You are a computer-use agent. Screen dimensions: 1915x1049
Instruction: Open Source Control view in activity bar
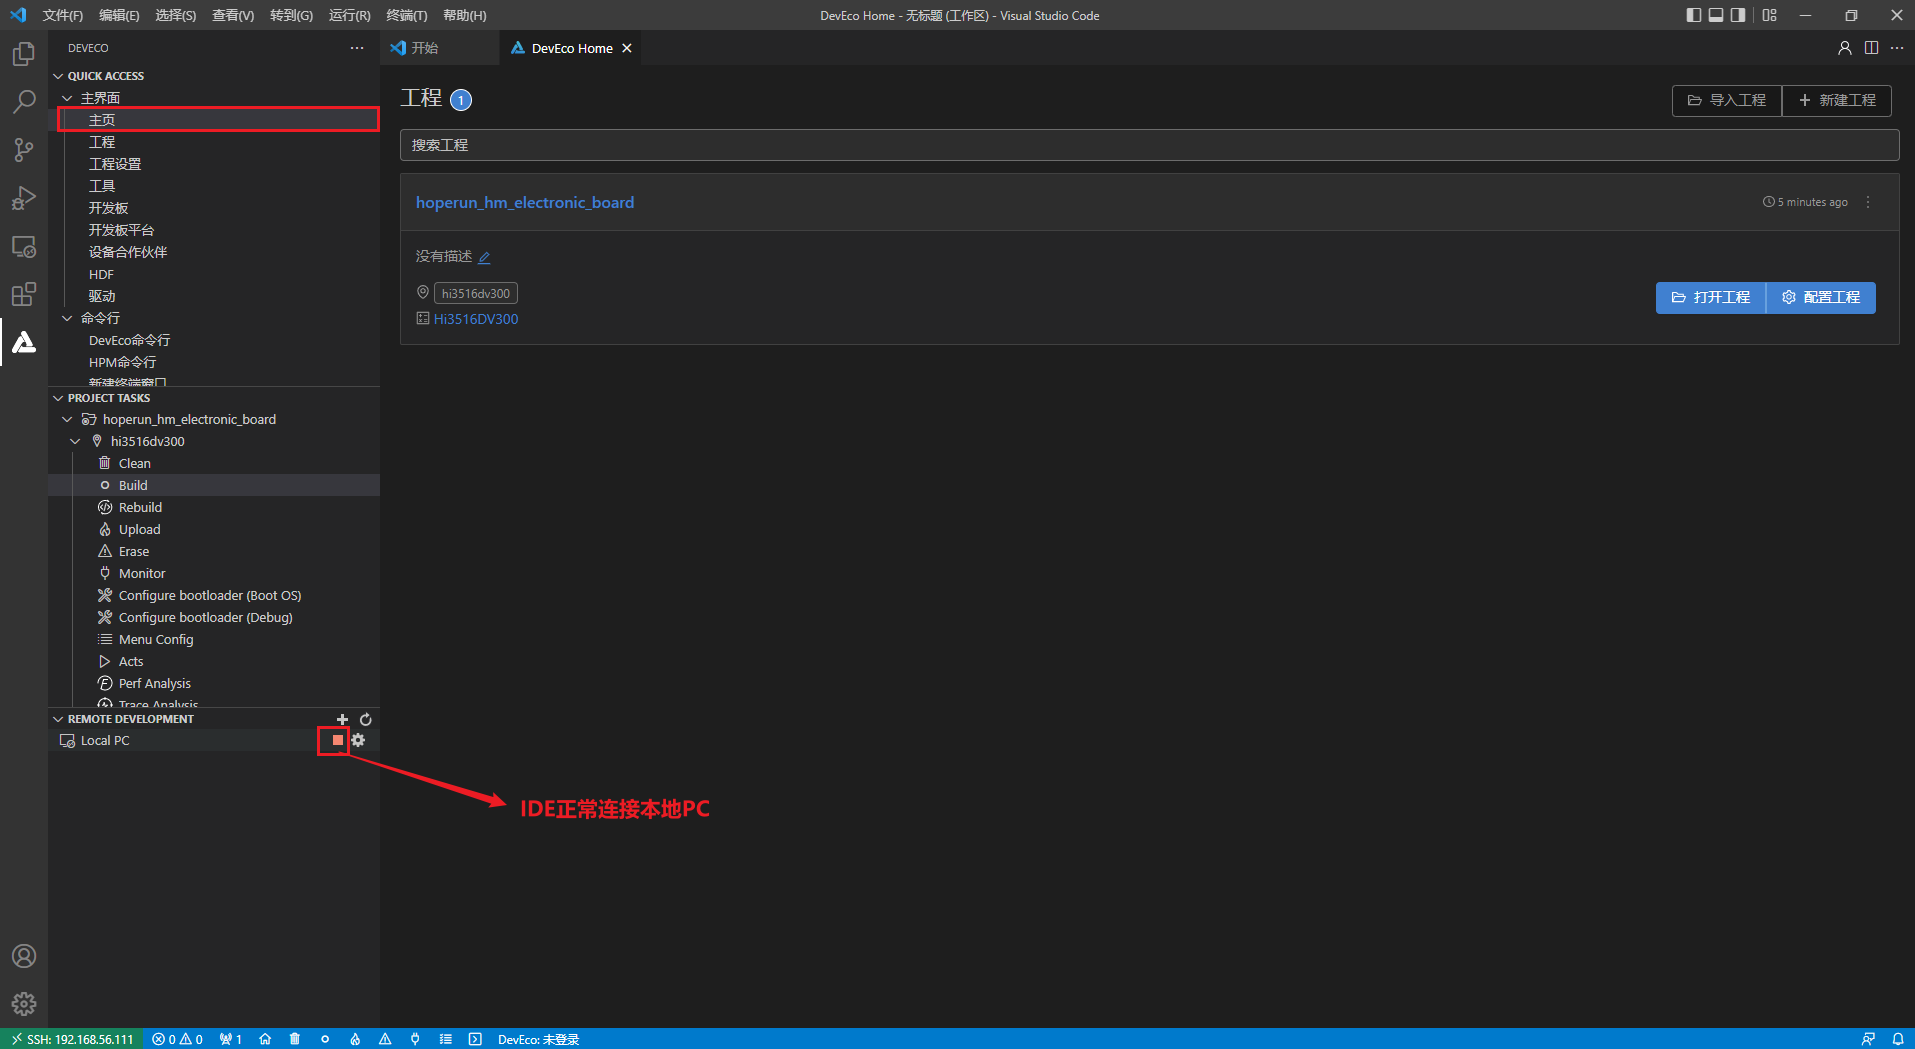click(x=24, y=150)
